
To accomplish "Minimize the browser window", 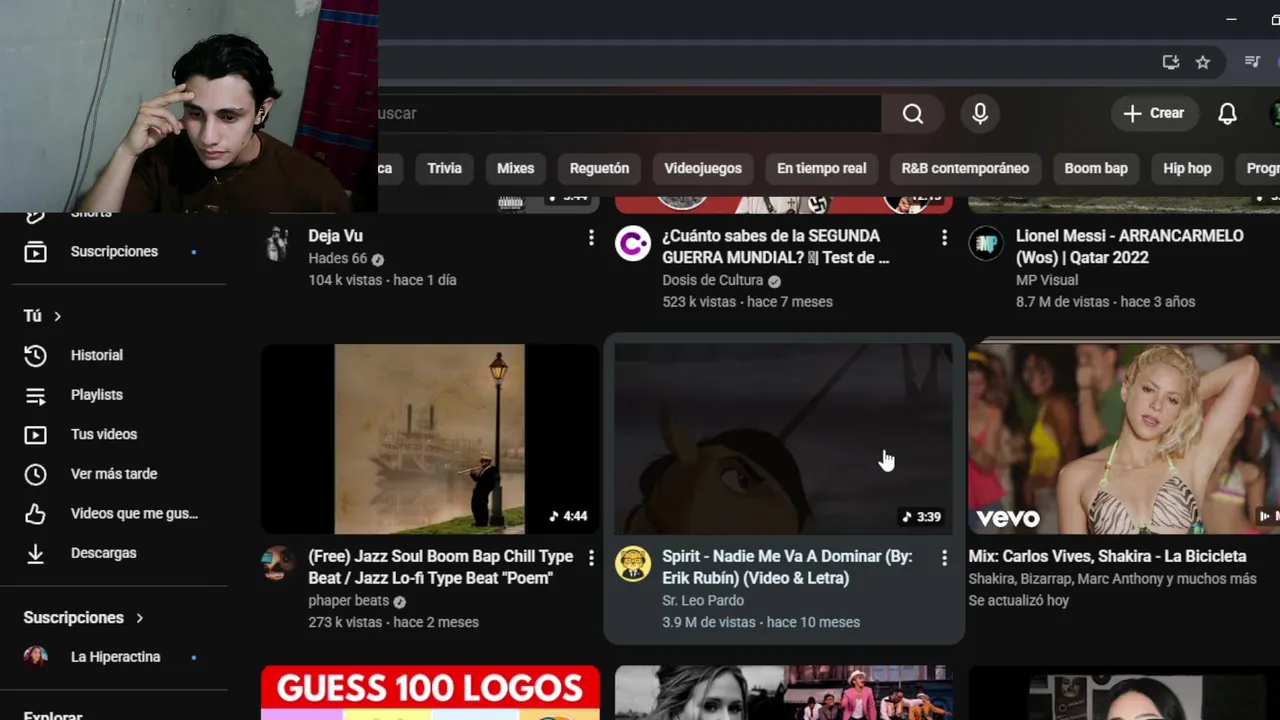I will tap(1231, 19).
